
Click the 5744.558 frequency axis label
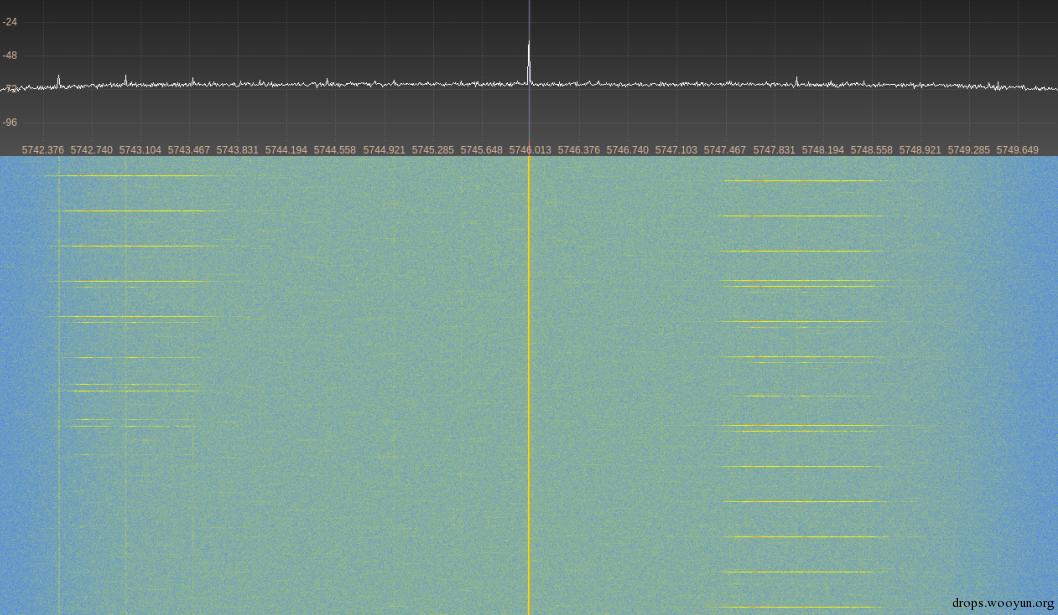[335, 150]
